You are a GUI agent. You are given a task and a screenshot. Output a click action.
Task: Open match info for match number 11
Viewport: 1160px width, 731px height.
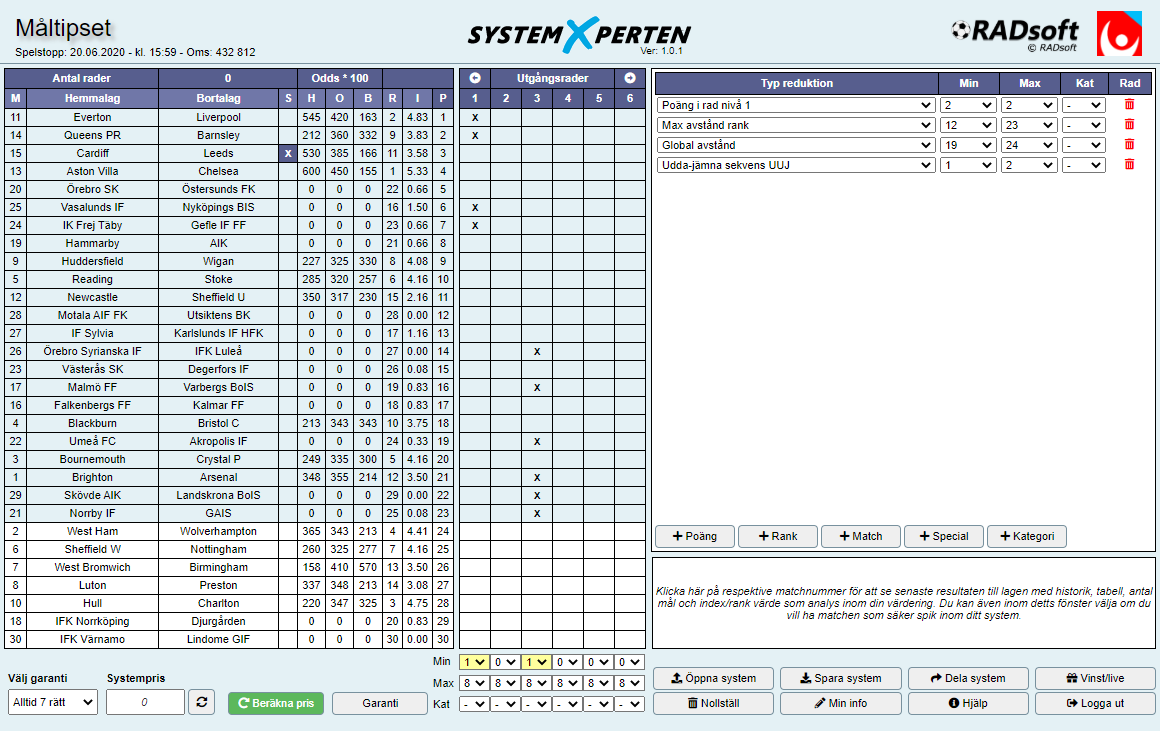(15, 117)
